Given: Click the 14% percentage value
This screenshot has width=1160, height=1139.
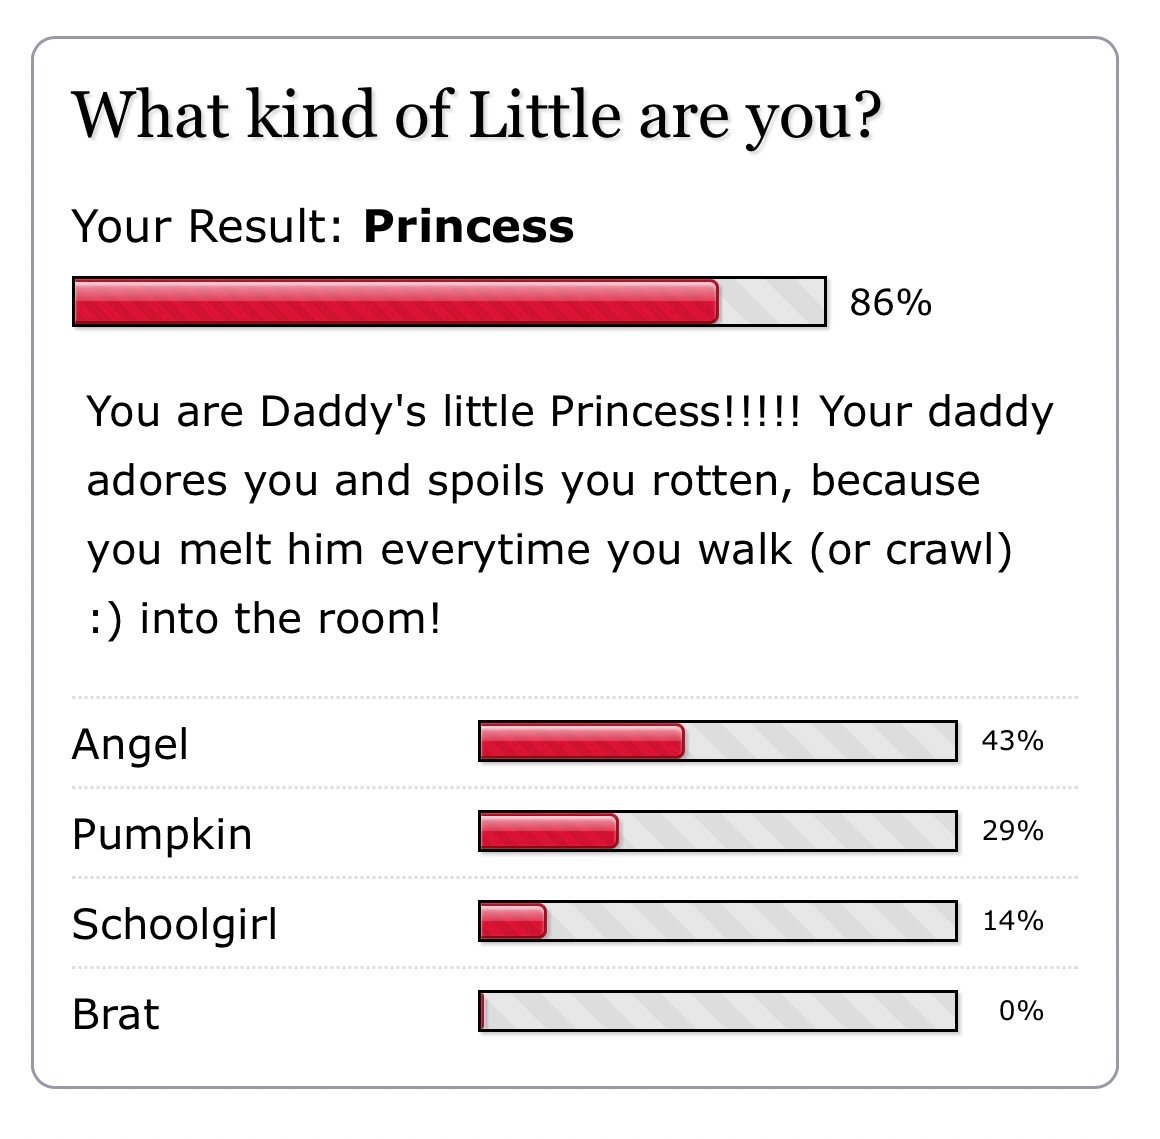Looking at the screenshot, I should coord(1013,921).
